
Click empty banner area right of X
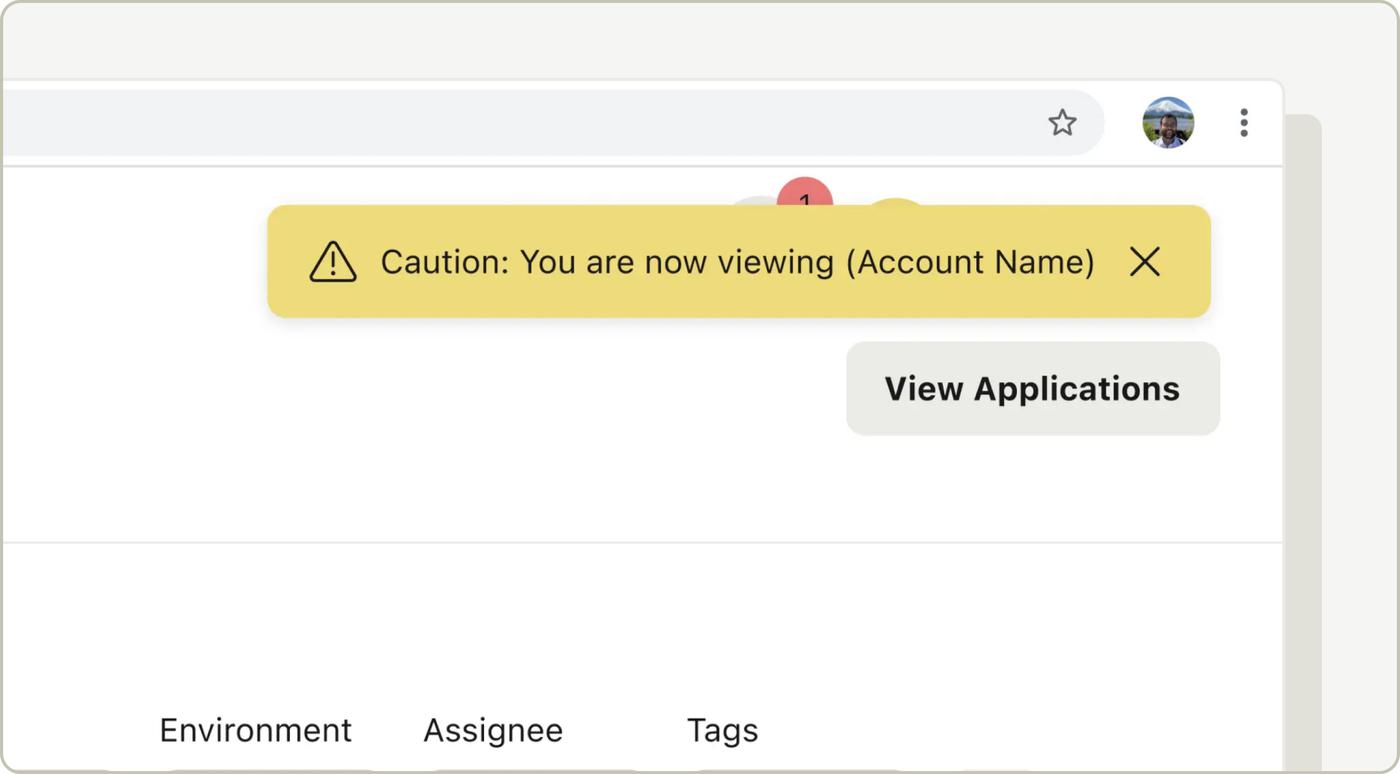coord(1188,262)
